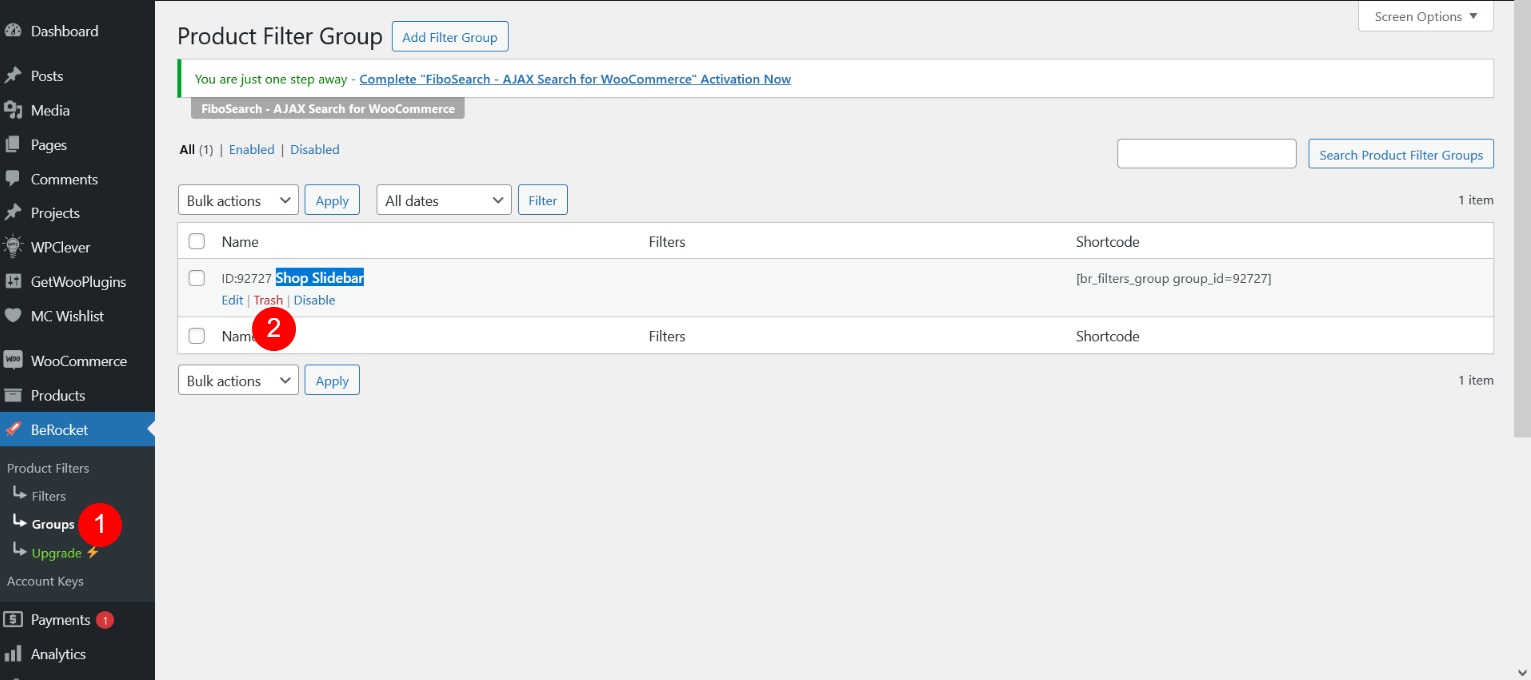This screenshot has height=680, width=1531.
Task: Click Add Filter Group button
Action: pos(450,37)
